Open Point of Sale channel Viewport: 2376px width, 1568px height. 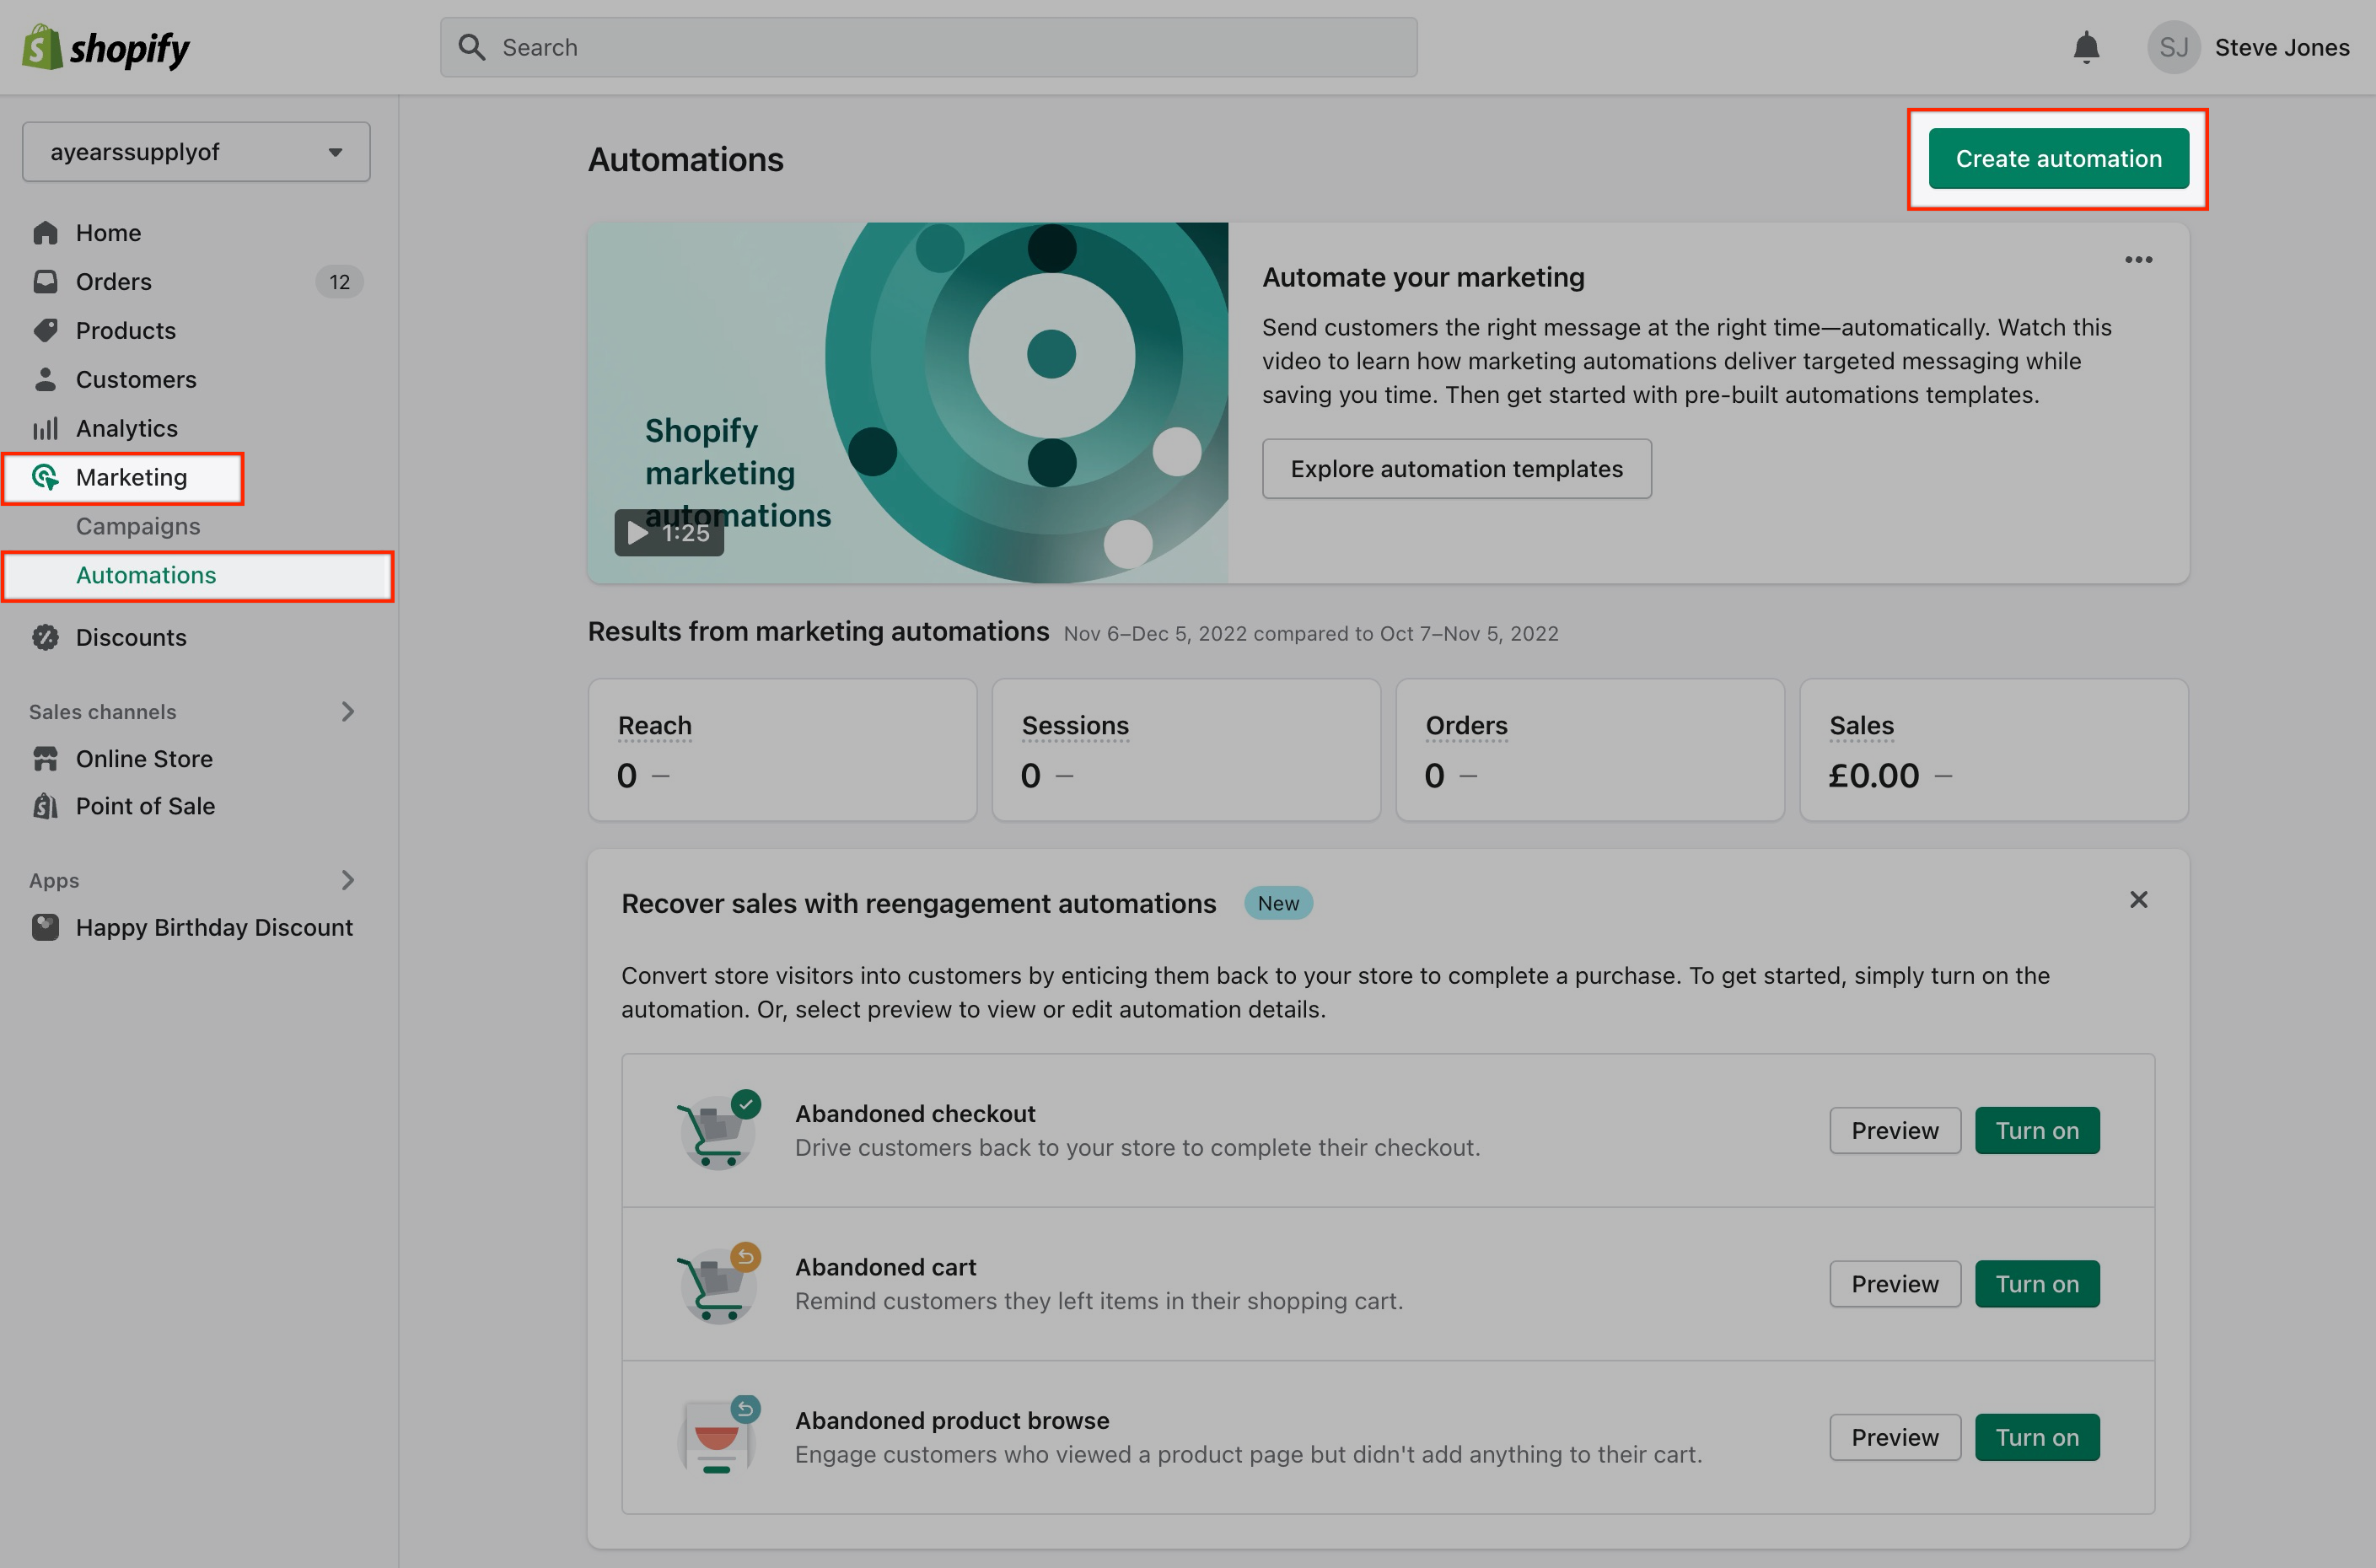pyautogui.click(x=145, y=806)
